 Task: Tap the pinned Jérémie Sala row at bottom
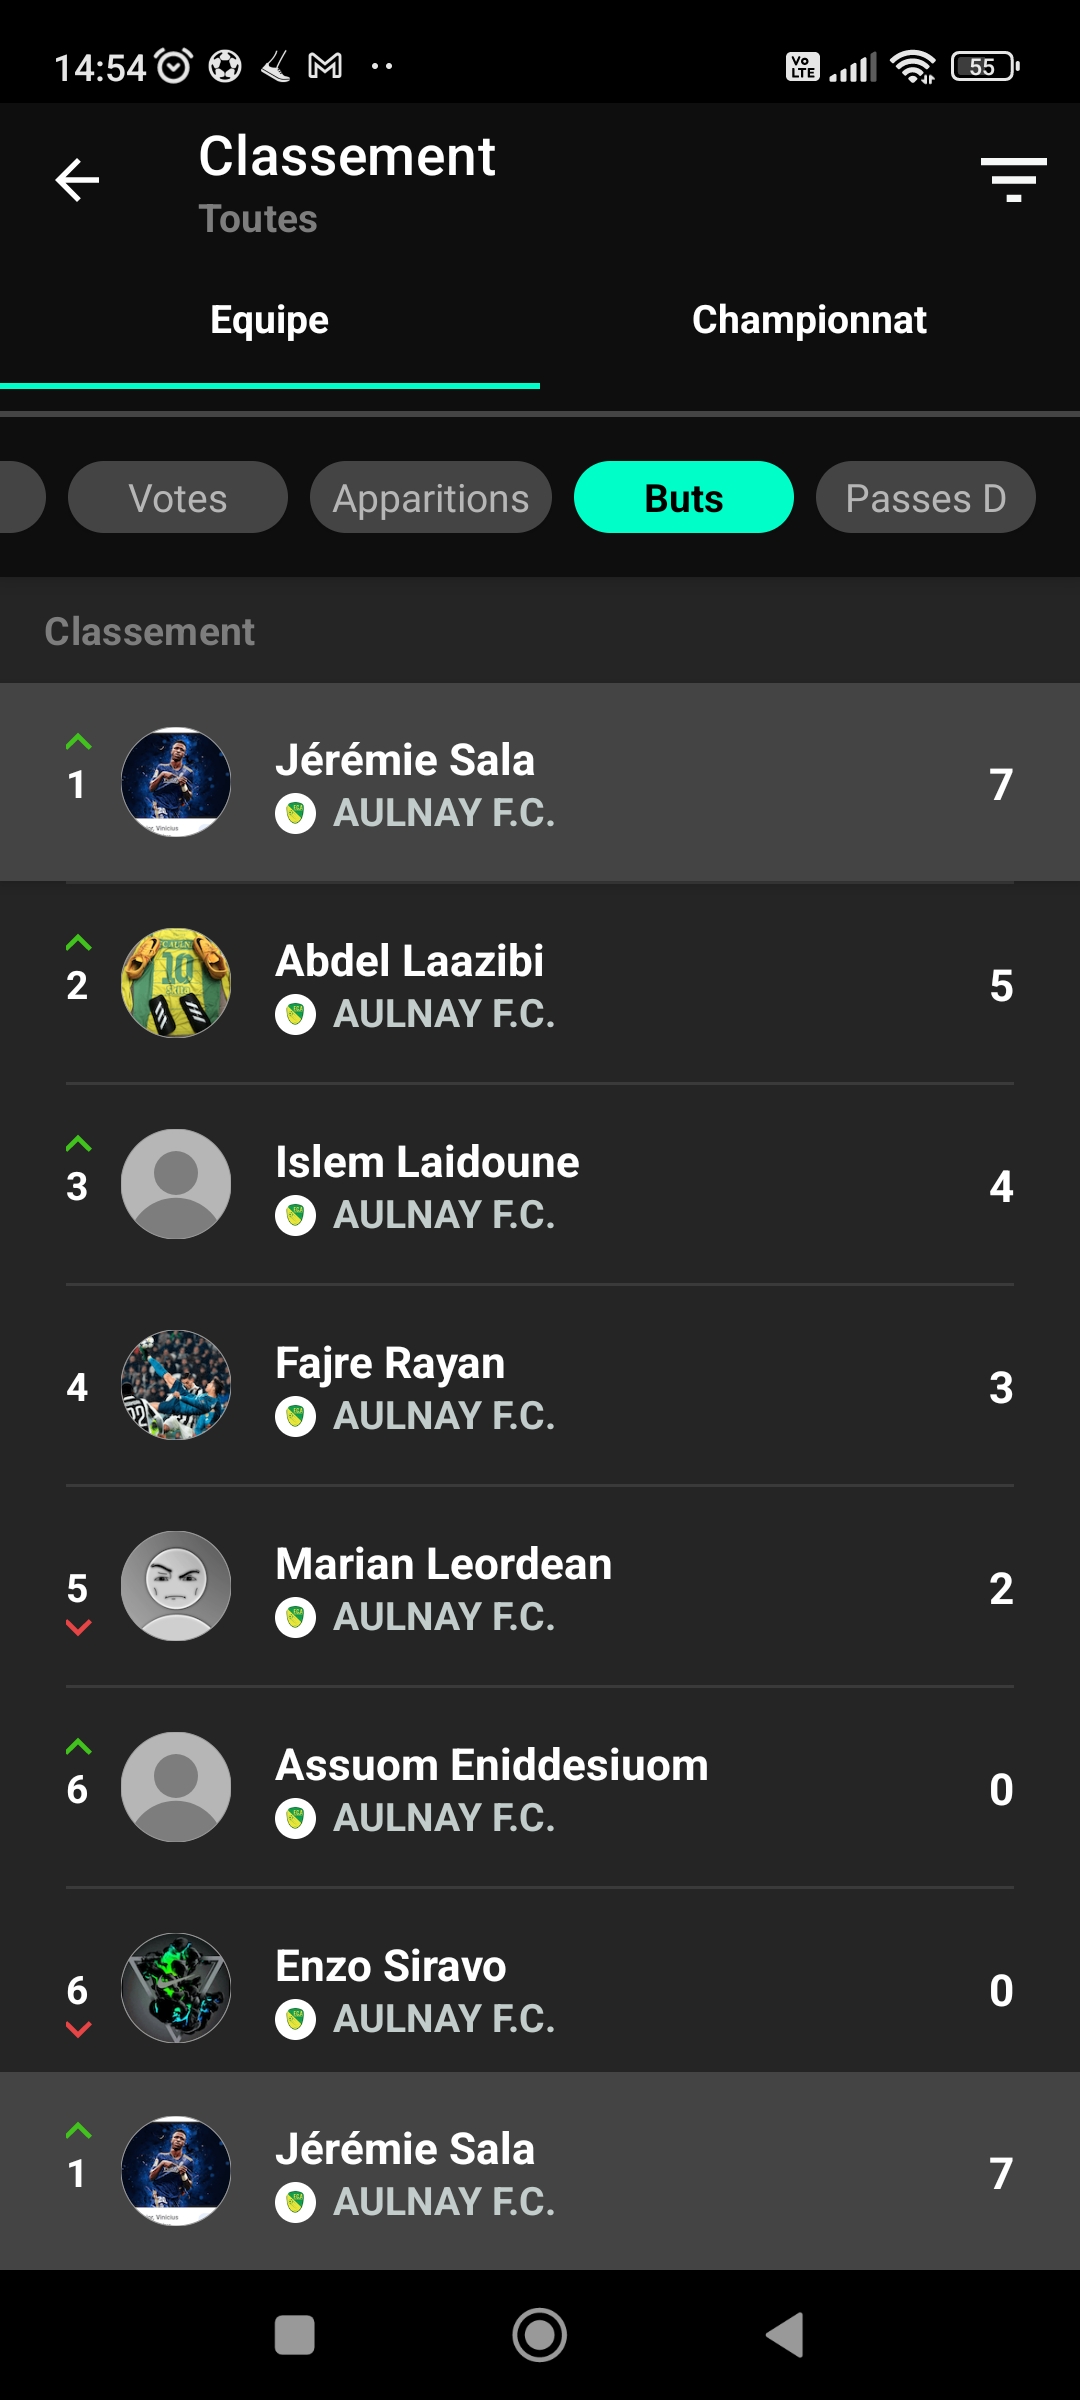(540, 2171)
